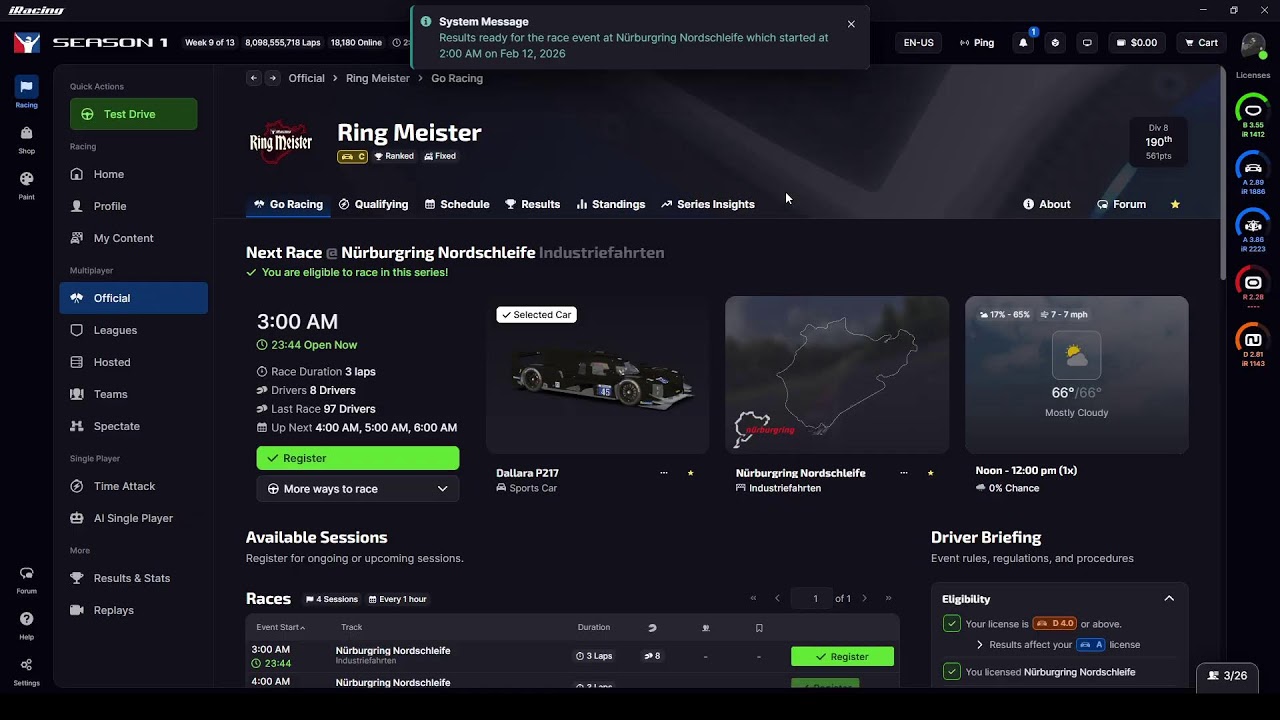Favorite the Nürburgring Nordschleife track star
This screenshot has height=720, width=1280.
tap(930, 473)
